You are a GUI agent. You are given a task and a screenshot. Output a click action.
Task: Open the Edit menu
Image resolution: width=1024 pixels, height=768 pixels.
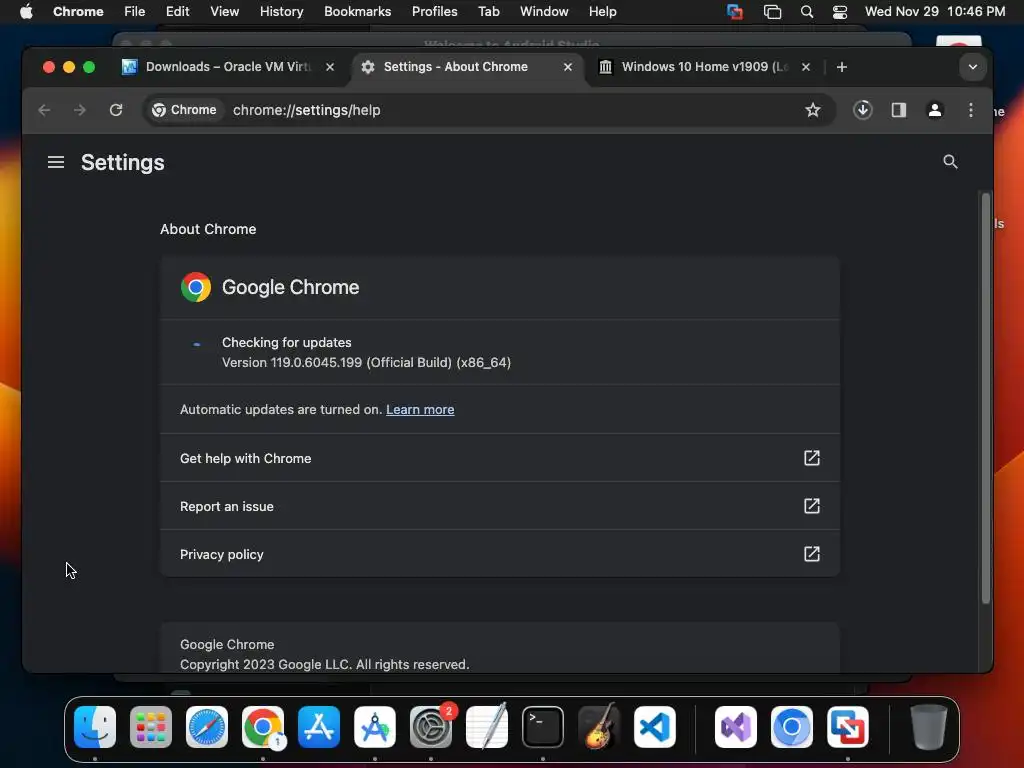(x=177, y=12)
